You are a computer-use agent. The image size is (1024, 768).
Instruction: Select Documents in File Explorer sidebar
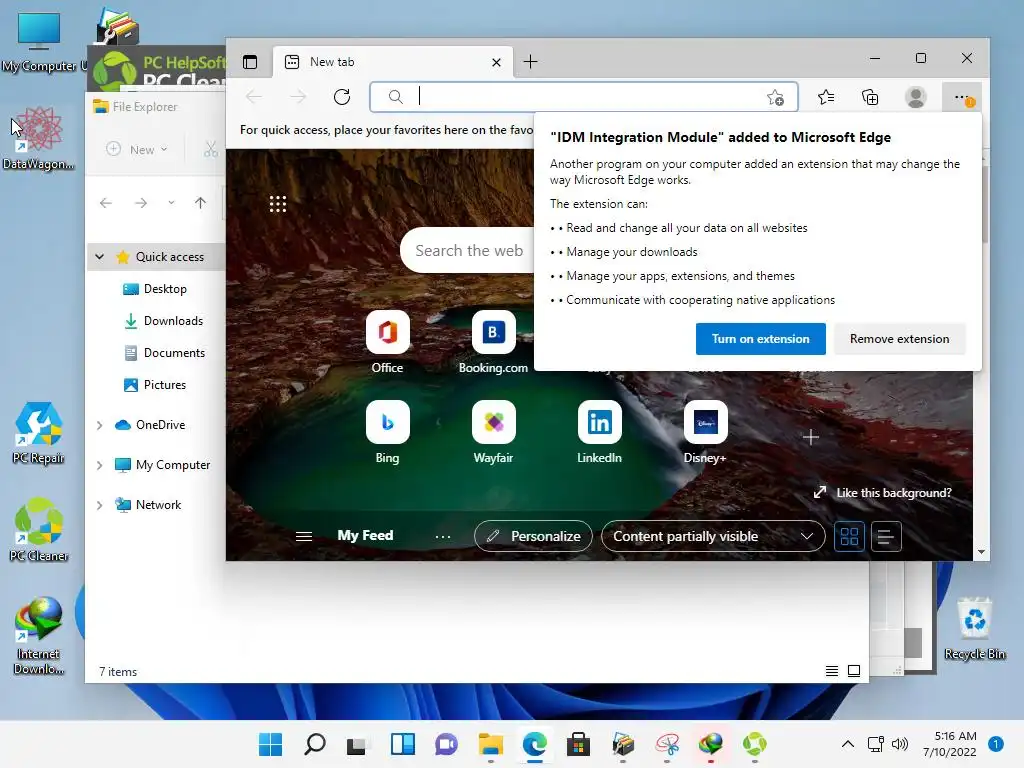[165, 353]
